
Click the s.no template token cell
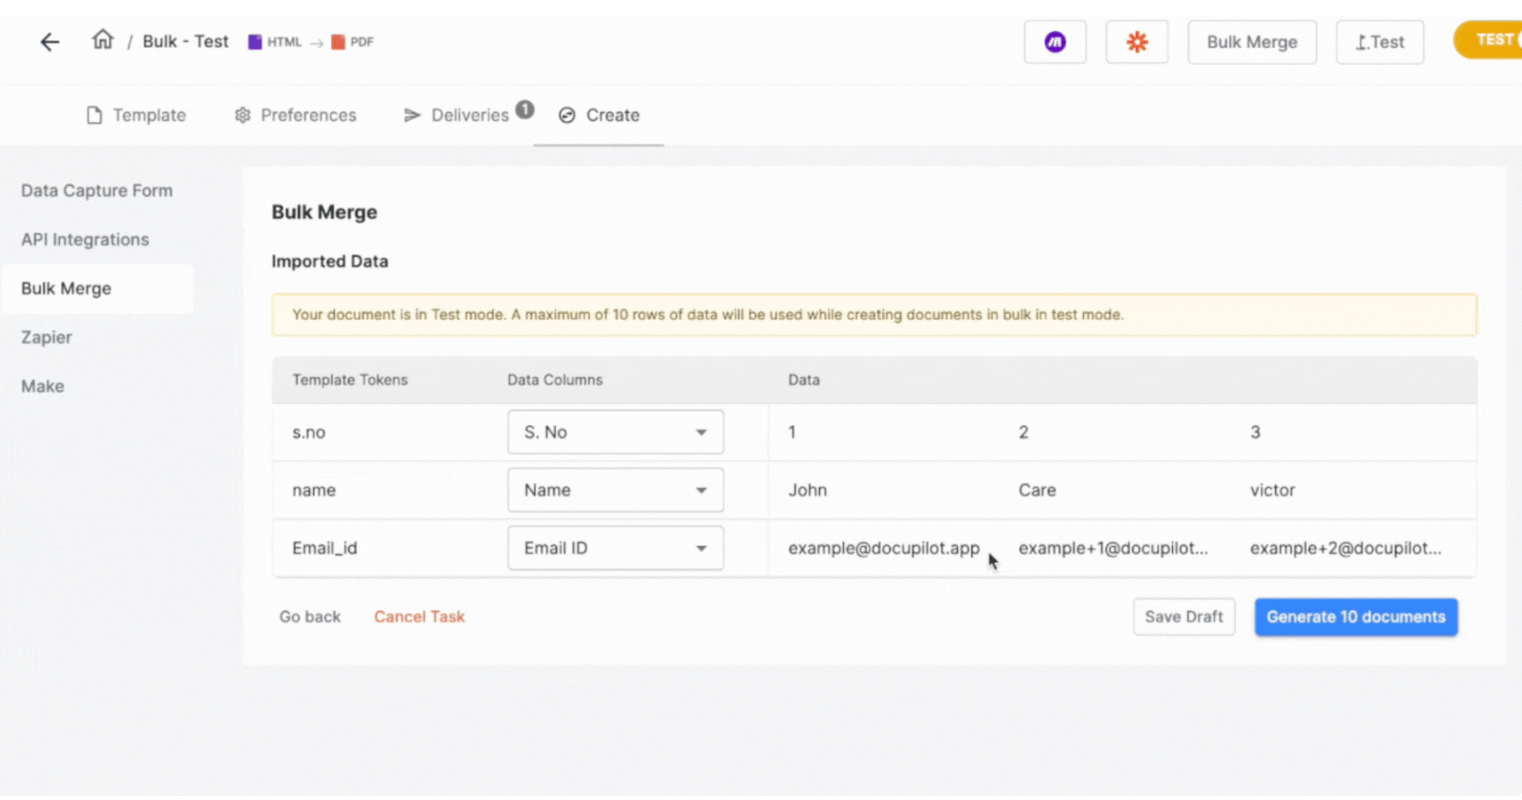pyautogui.click(x=309, y=432)
